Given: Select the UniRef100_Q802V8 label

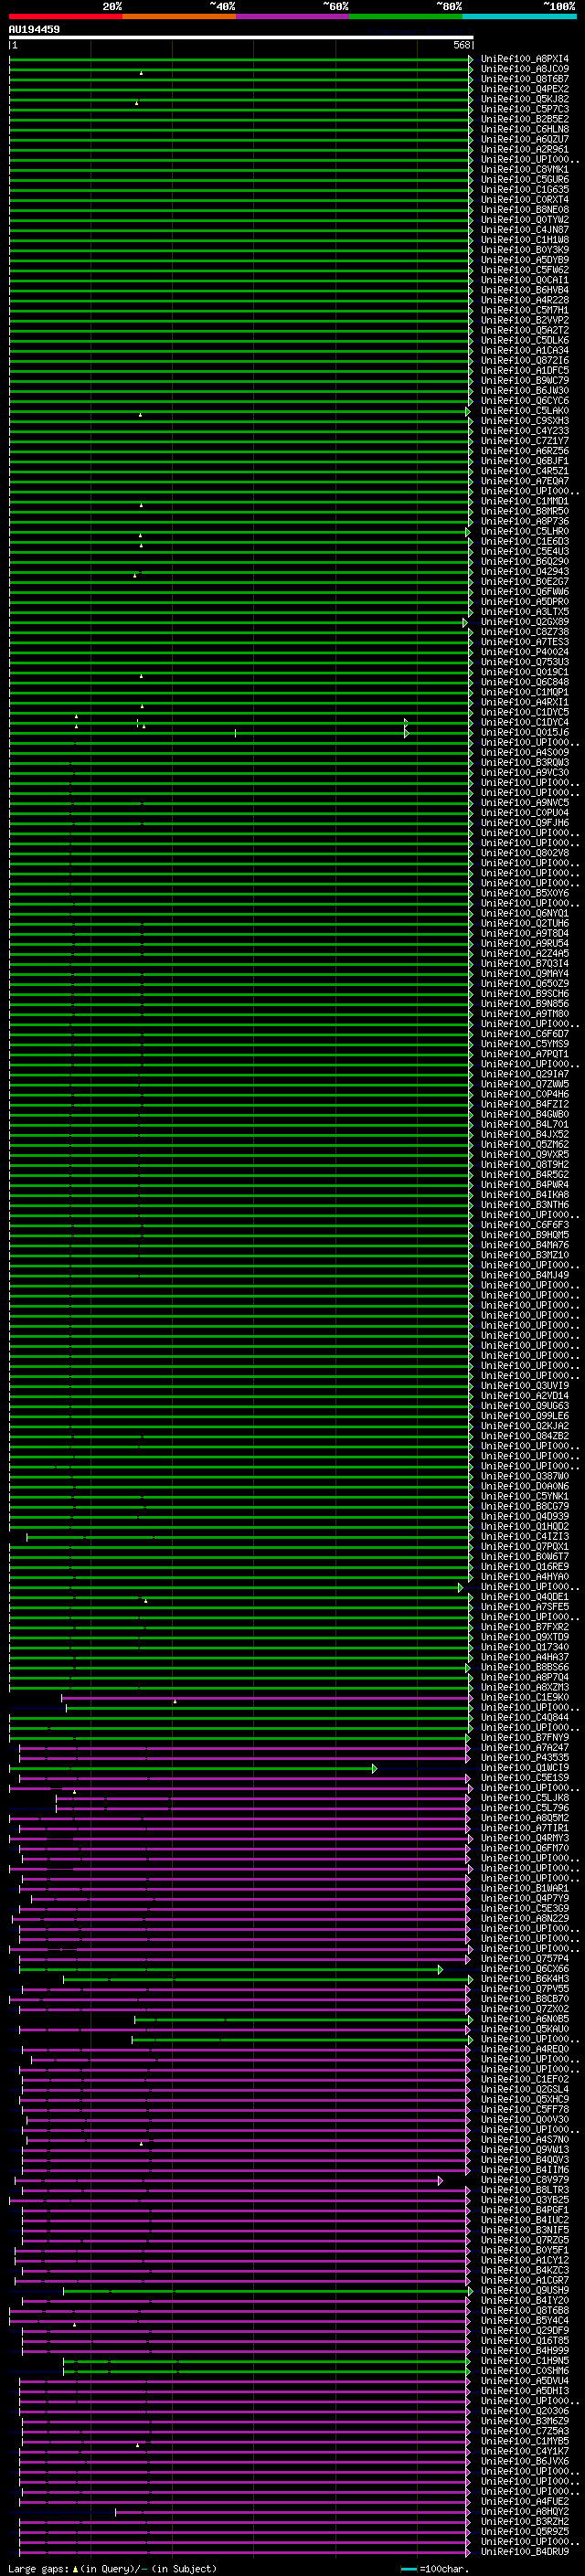Looking at the screenshot, I should click(525, 853).
